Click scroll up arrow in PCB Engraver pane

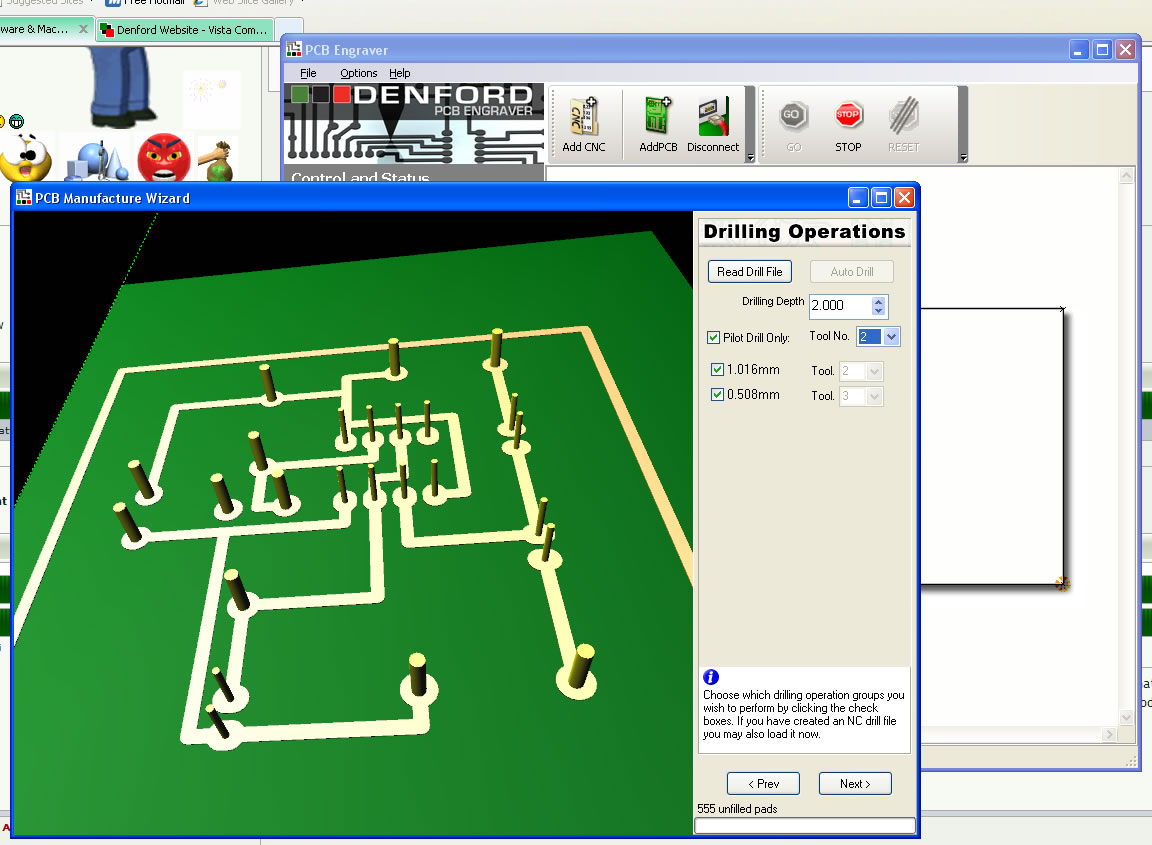point(1126,176)
